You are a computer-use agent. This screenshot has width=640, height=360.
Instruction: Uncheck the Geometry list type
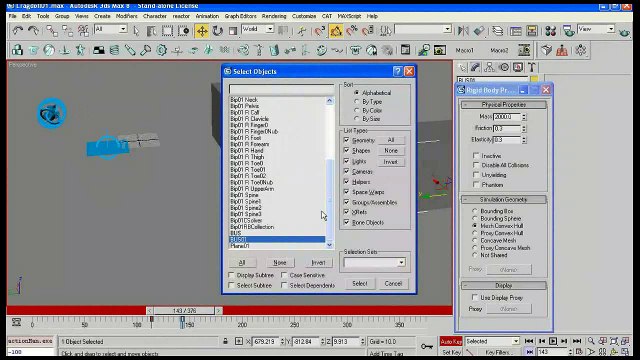347,140
